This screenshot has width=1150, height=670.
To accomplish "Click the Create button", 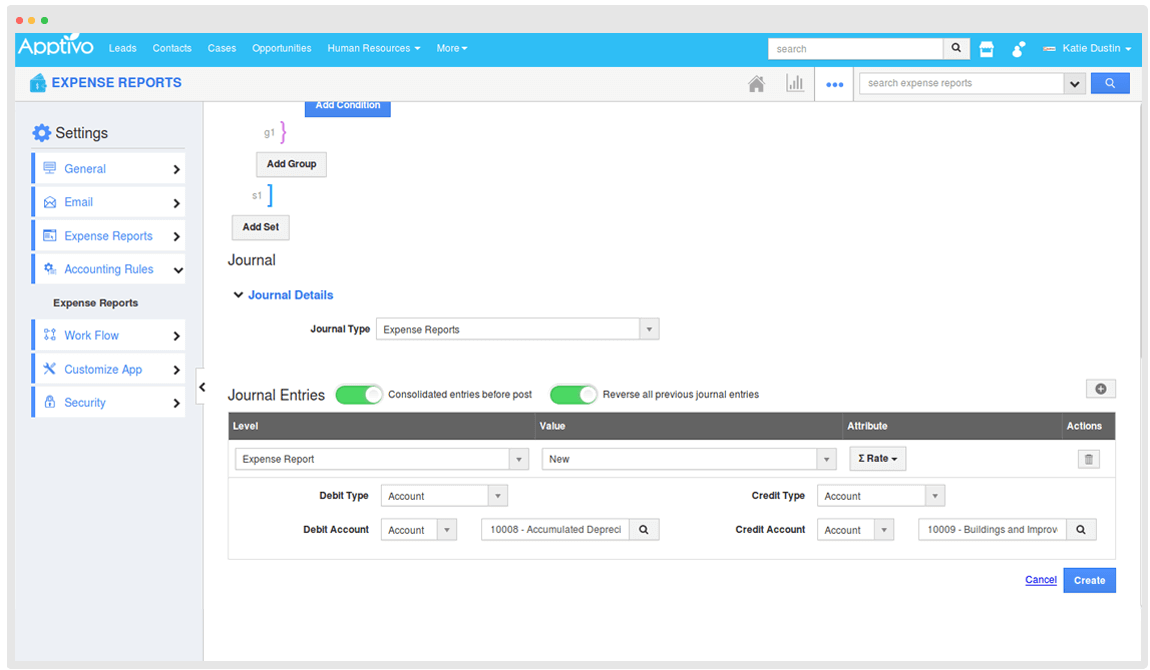I will 1089,580.
